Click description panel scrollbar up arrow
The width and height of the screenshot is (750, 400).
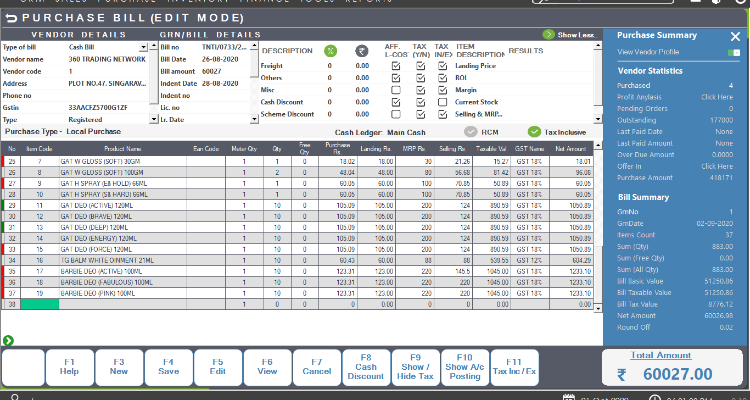tap(598, 46)
